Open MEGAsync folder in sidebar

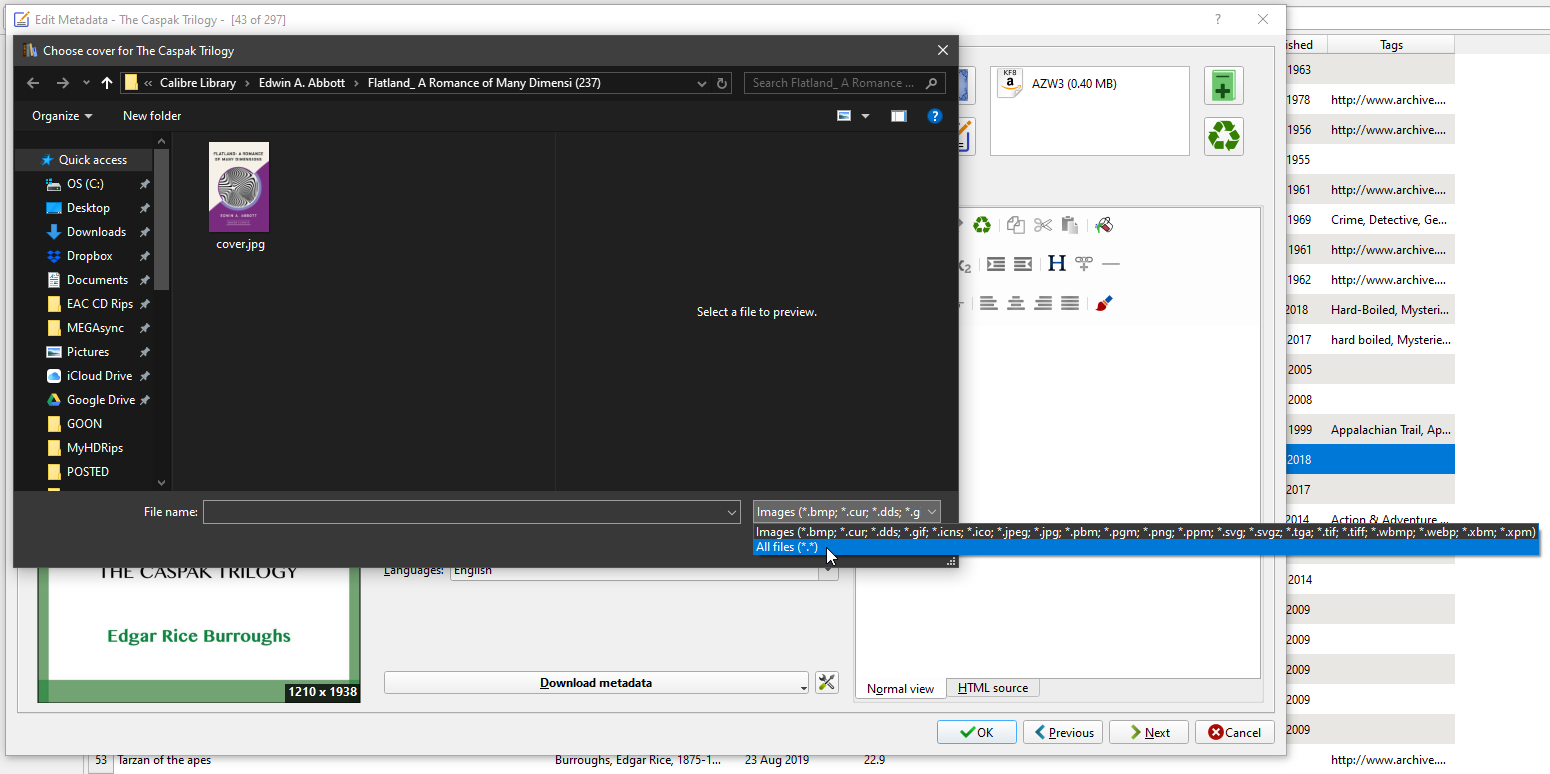(x=97, y=328)
